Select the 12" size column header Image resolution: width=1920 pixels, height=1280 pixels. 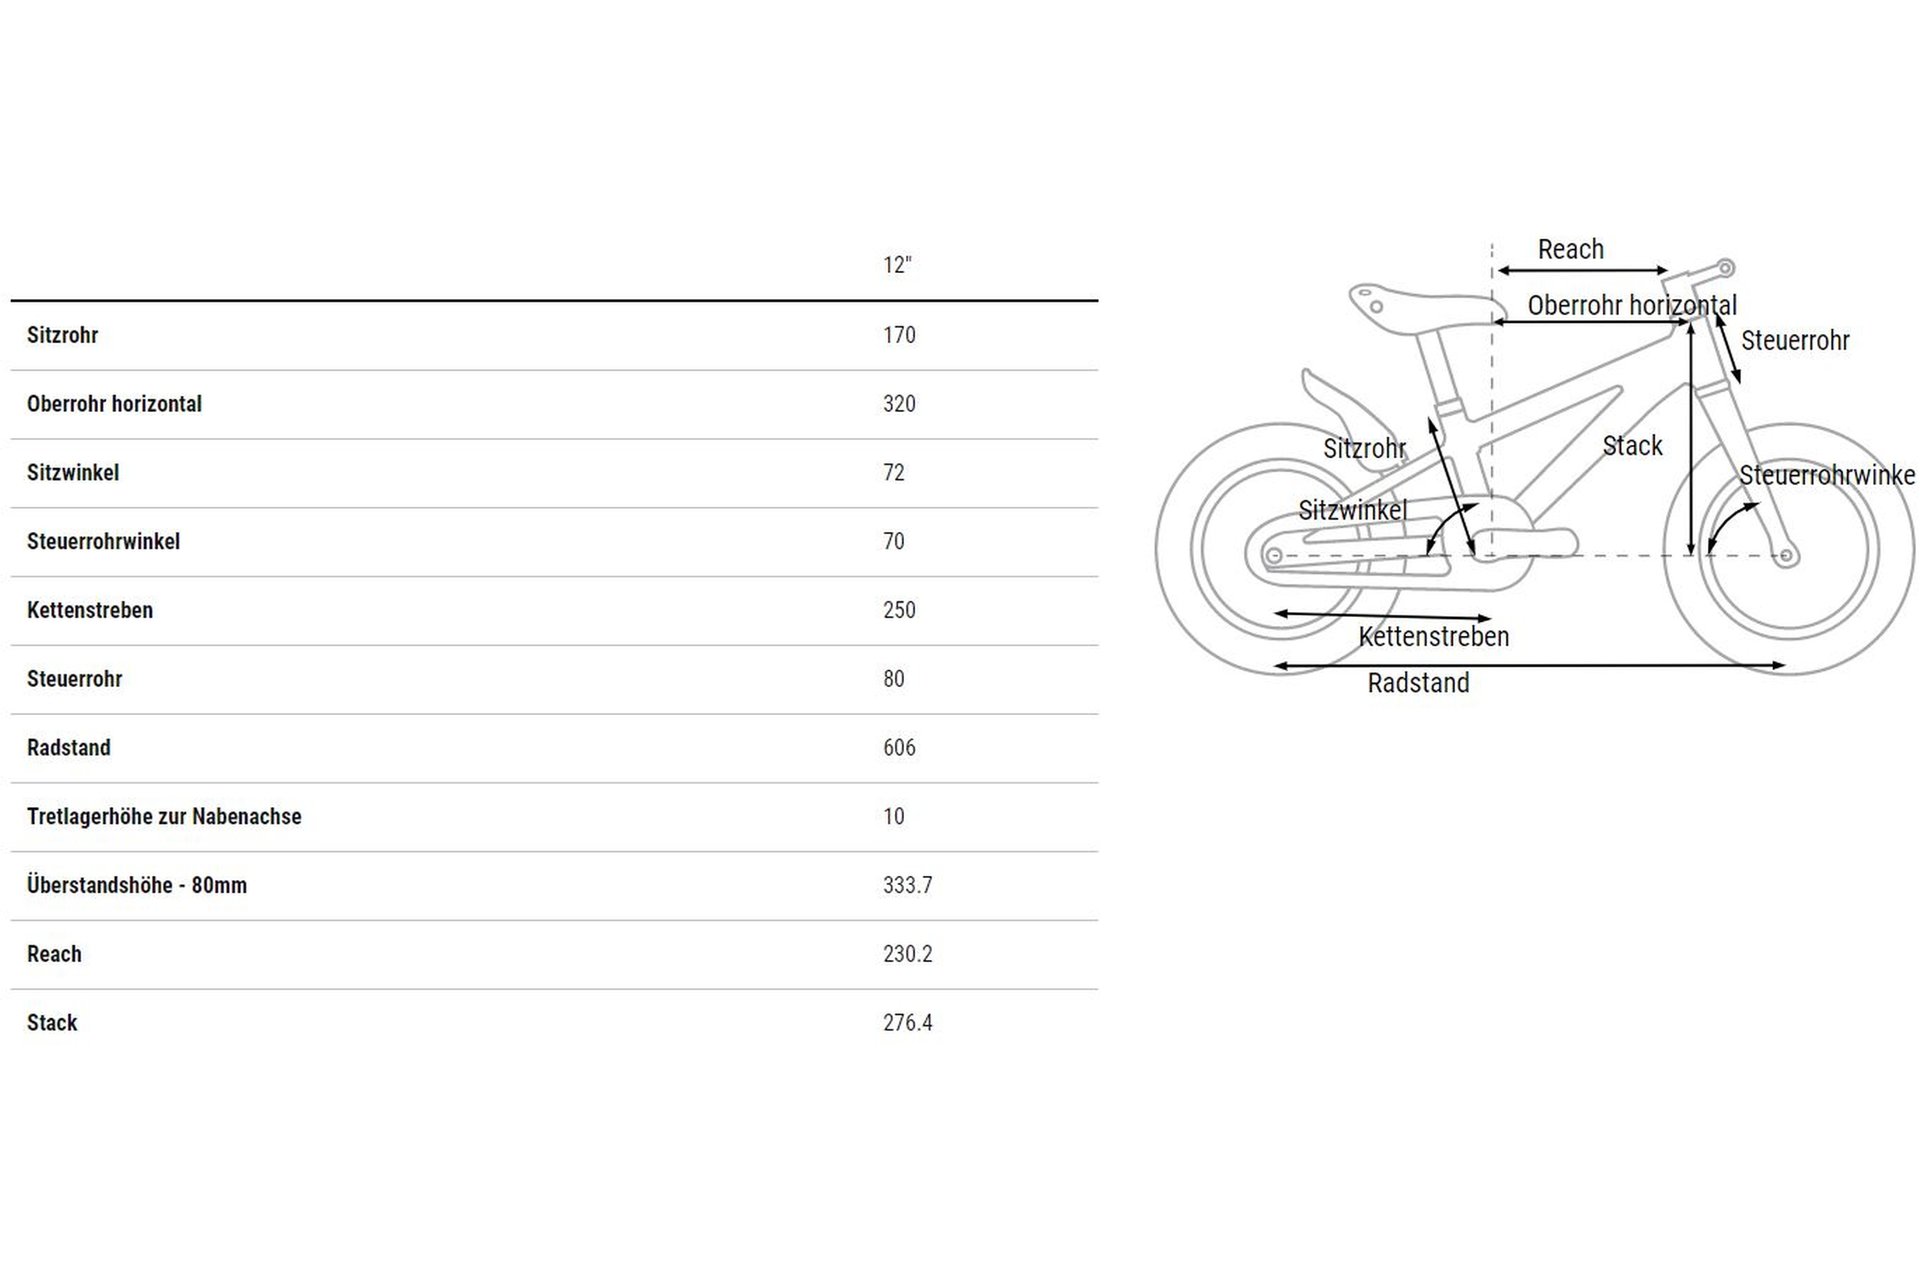(x=897, y=265)
